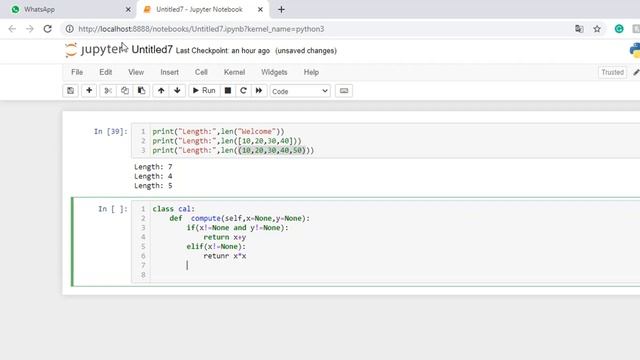Save the notebook with the floppy icon

click(71, 91)
